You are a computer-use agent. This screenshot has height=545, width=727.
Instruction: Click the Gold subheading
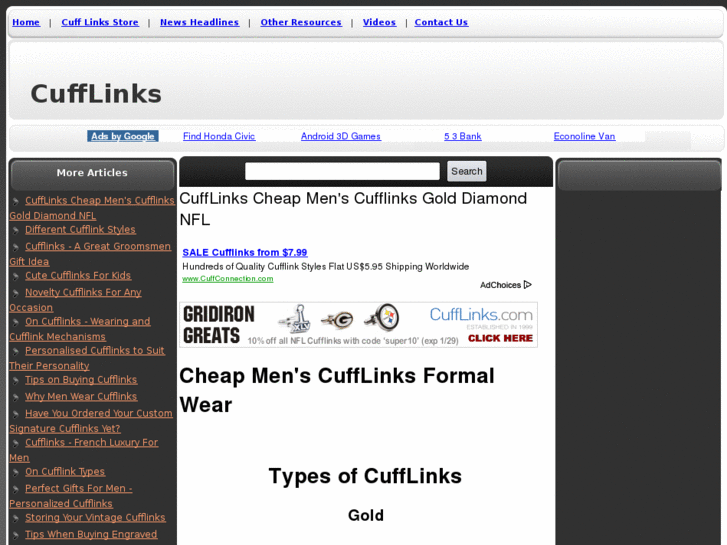366,515
